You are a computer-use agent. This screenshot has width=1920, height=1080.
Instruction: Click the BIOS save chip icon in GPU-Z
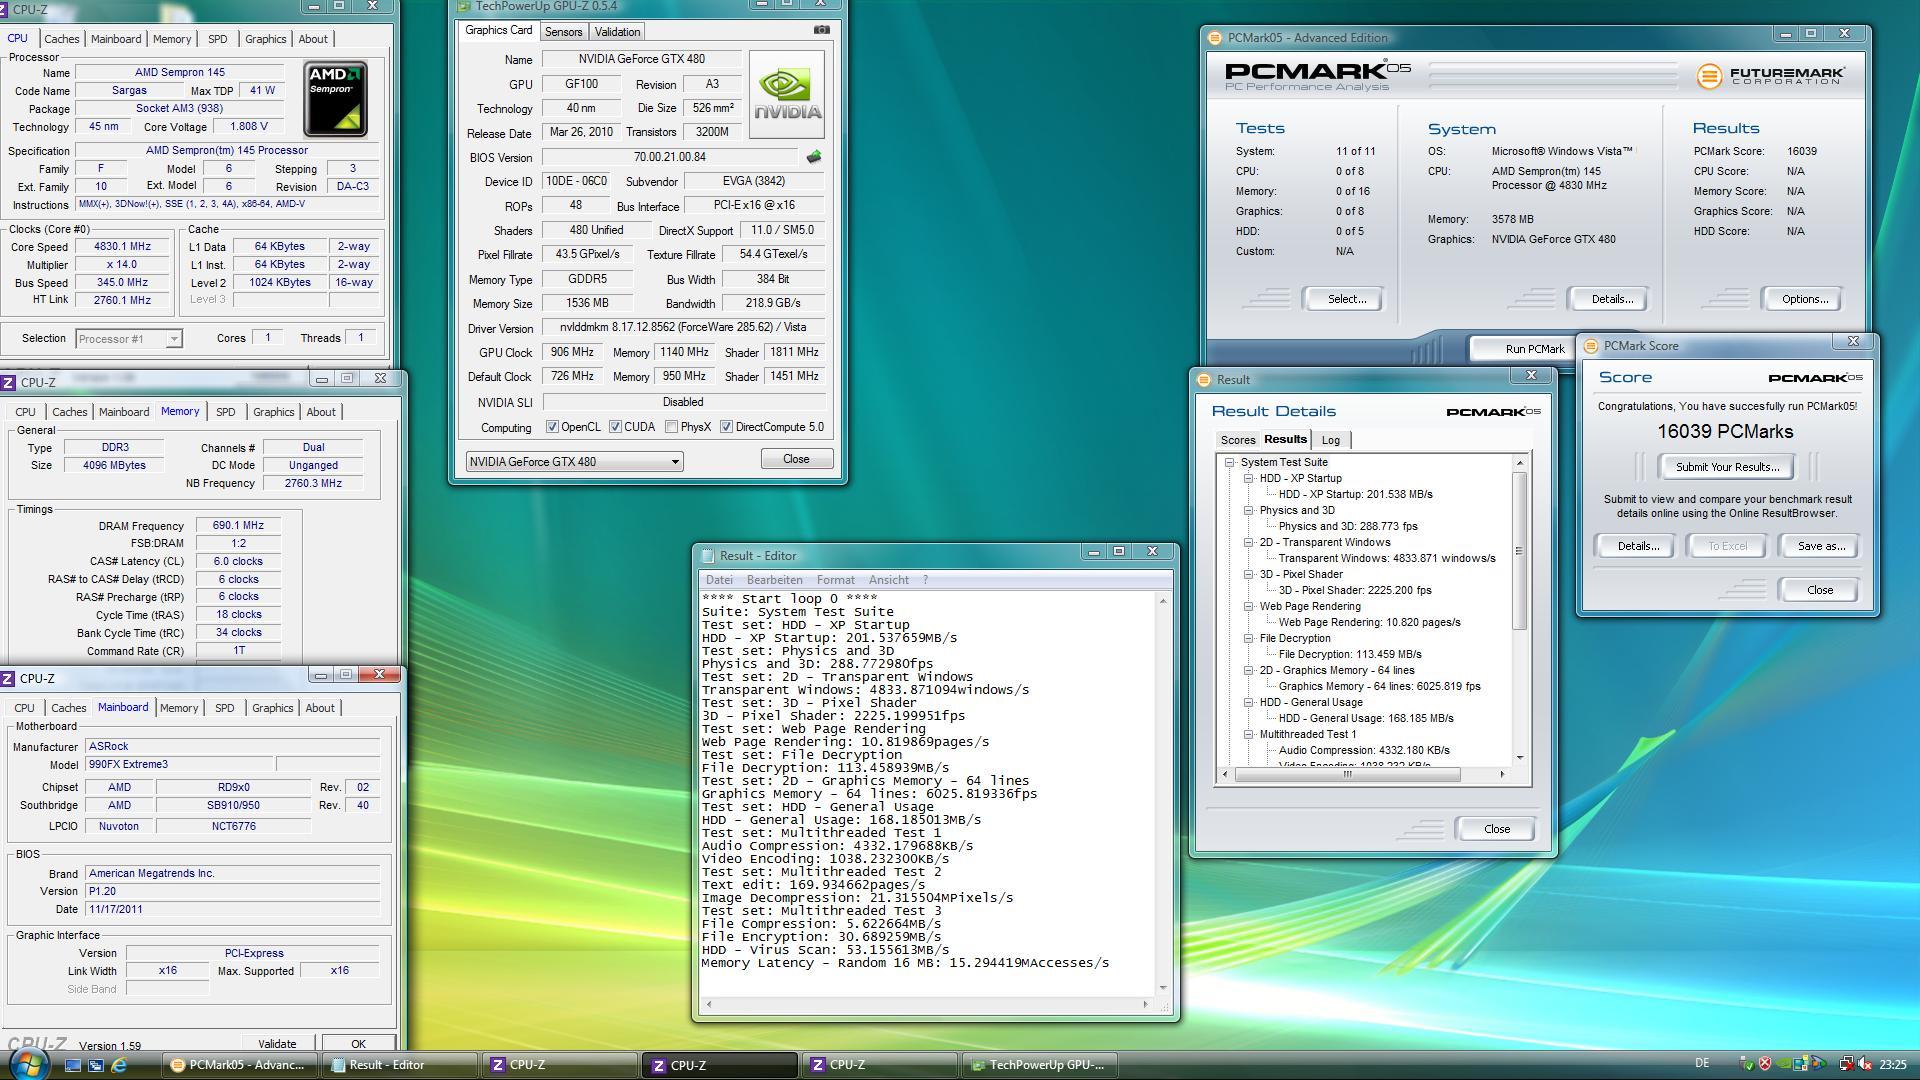[813, 157]
